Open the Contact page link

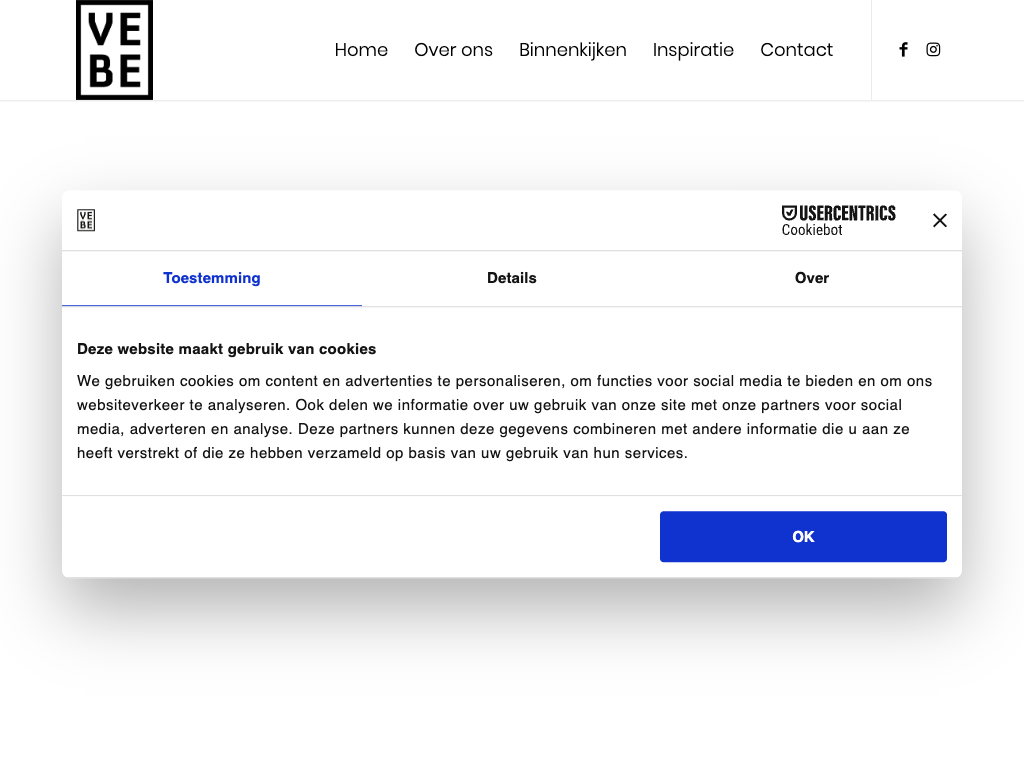pyautogui.click(x=796, y=50)
